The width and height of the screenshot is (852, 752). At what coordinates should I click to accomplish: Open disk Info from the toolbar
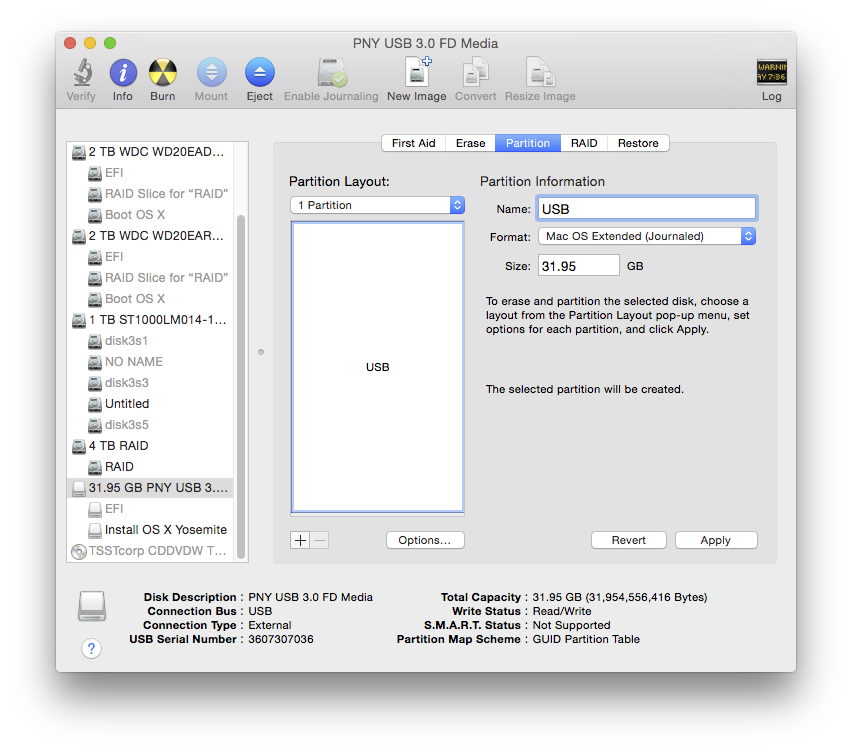click(x=123, y=73)
